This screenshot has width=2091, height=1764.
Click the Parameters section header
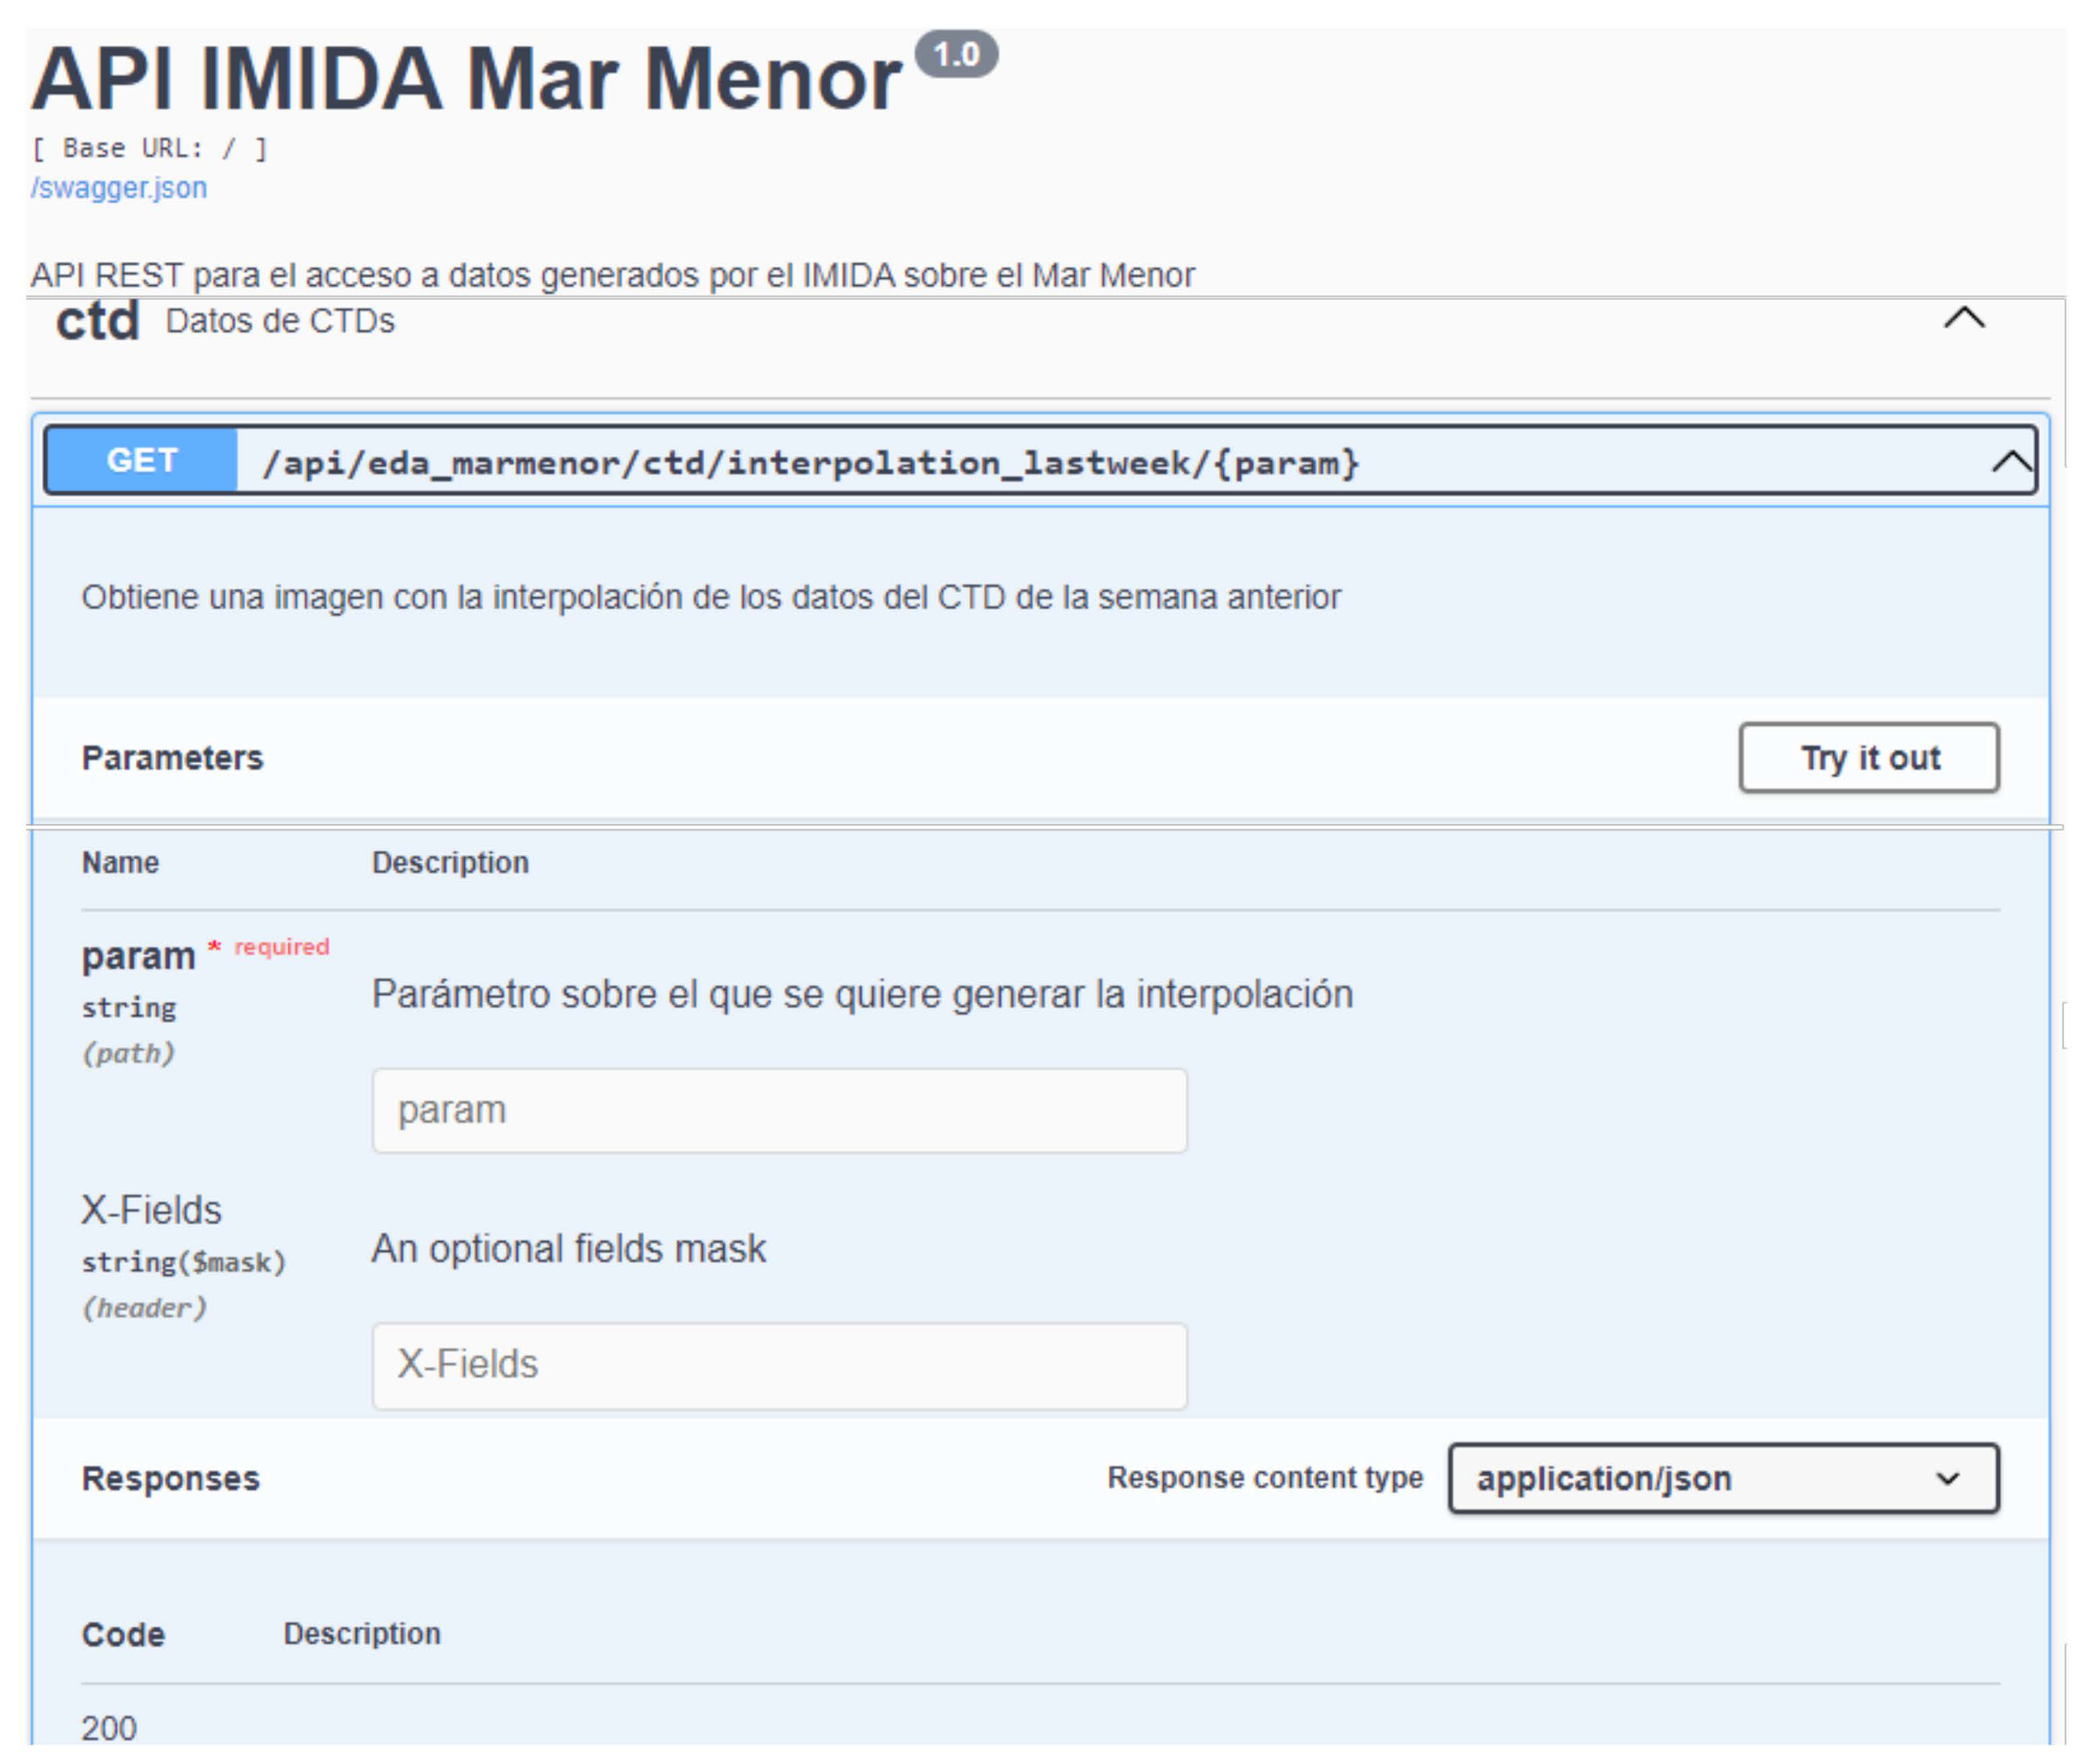[x=172, y=758]
